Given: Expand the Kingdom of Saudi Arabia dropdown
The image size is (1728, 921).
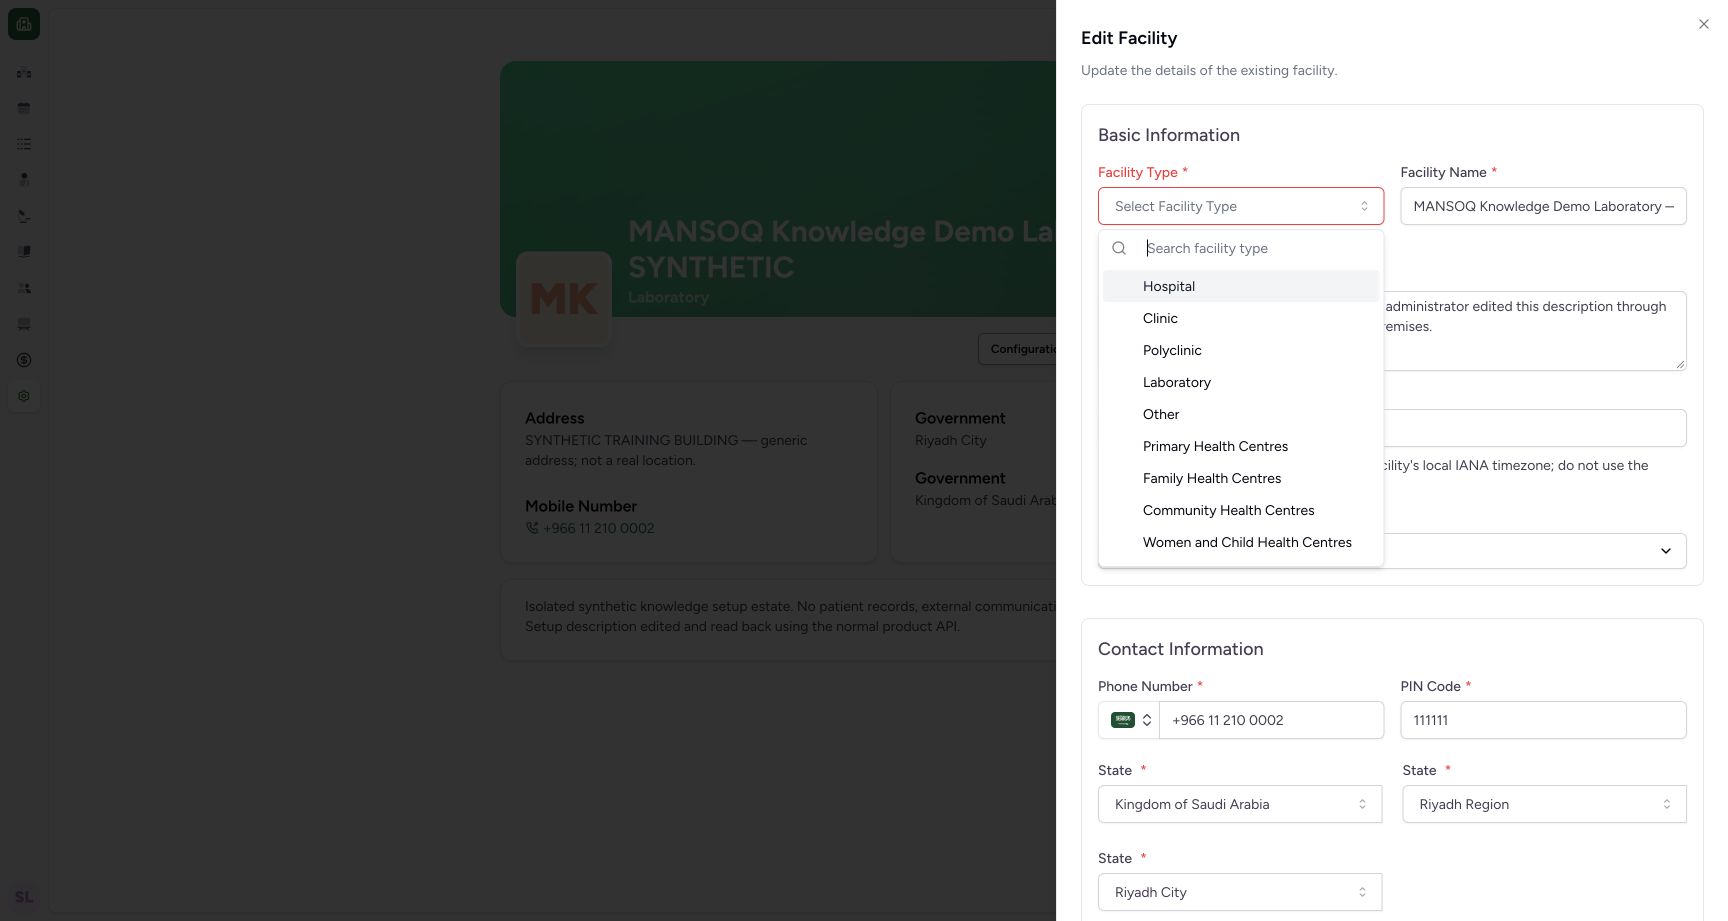Looking at the screenshot, I should (1240, 804).
